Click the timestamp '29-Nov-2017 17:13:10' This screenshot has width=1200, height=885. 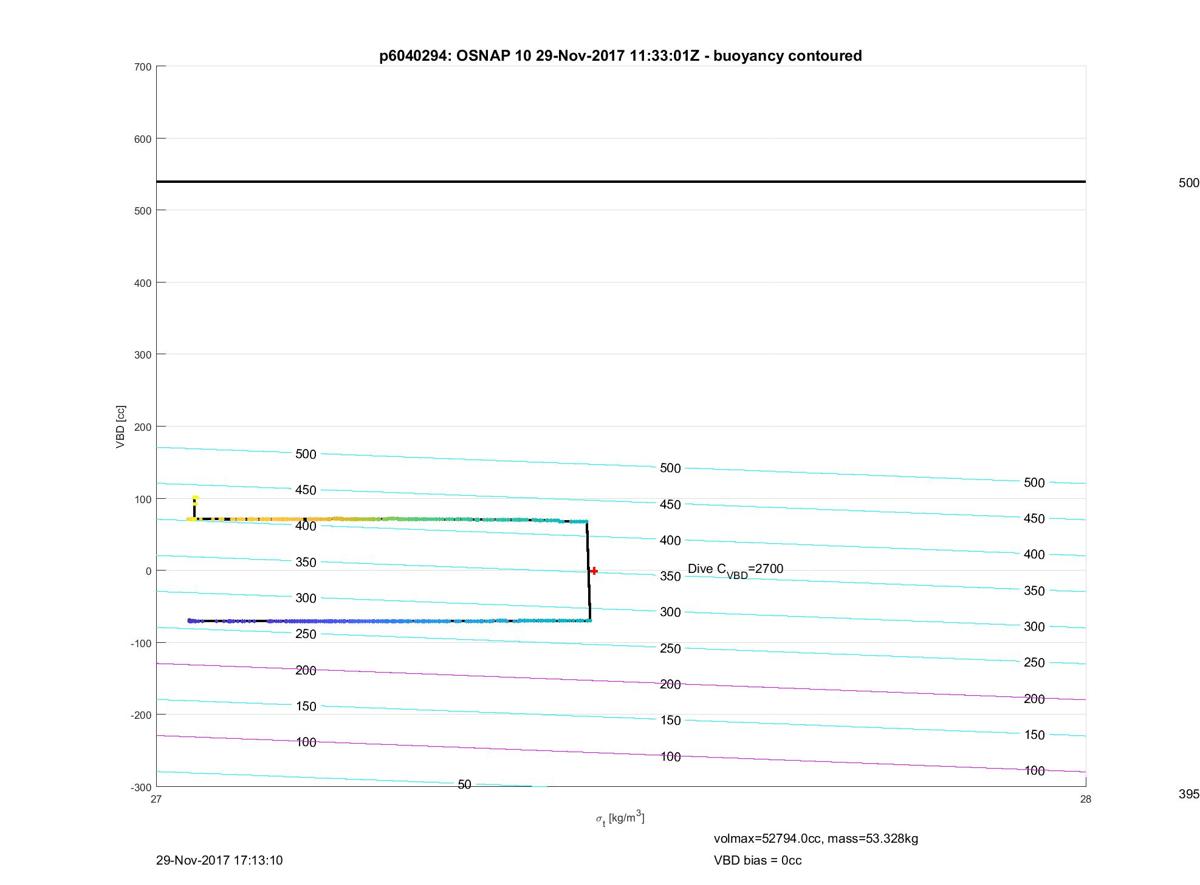pyautogui.click(x=220, y=860)
